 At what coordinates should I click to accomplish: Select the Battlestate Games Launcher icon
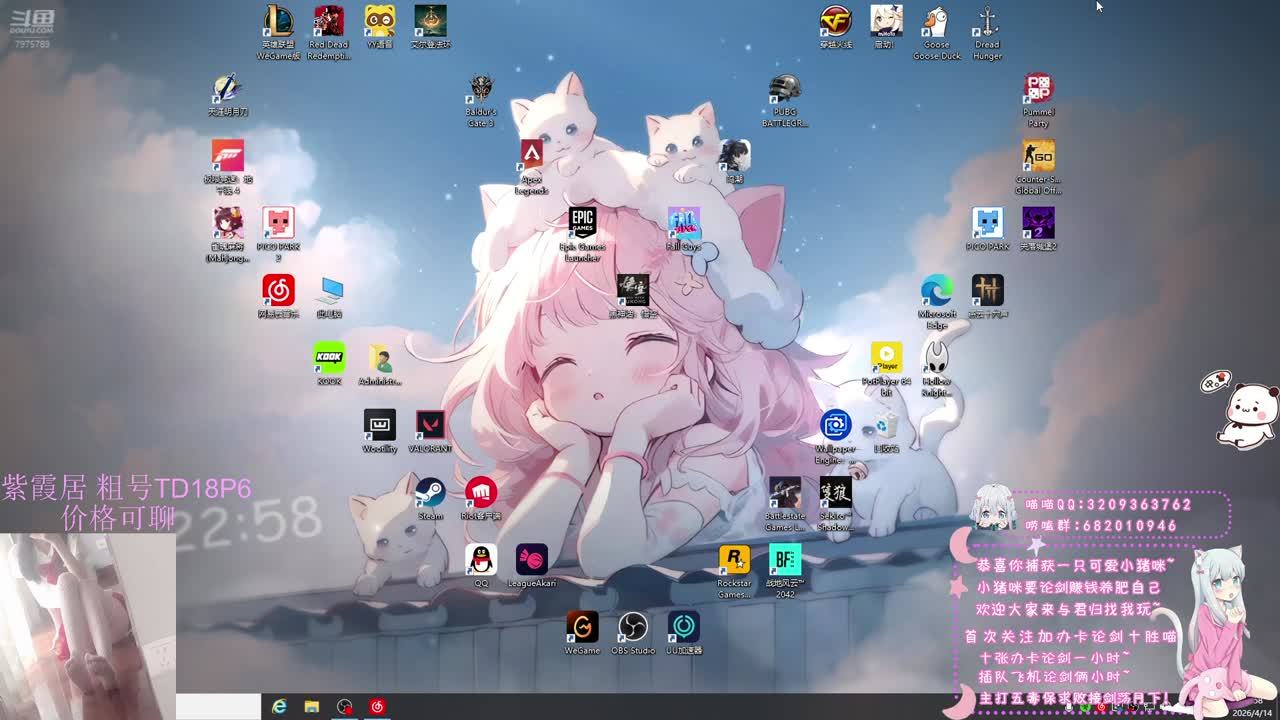[785, 505]
